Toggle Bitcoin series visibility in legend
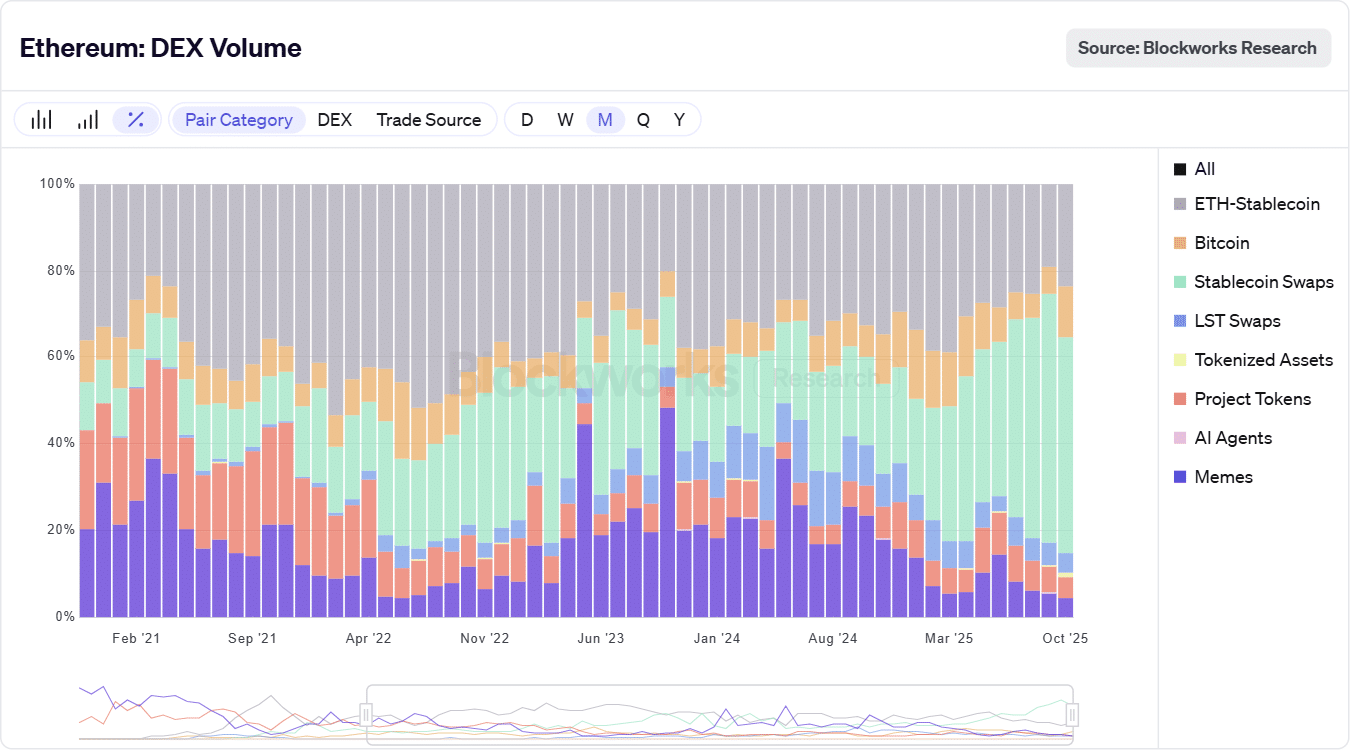This screenshot has width=1350, height=750. tap(1180, 243)
